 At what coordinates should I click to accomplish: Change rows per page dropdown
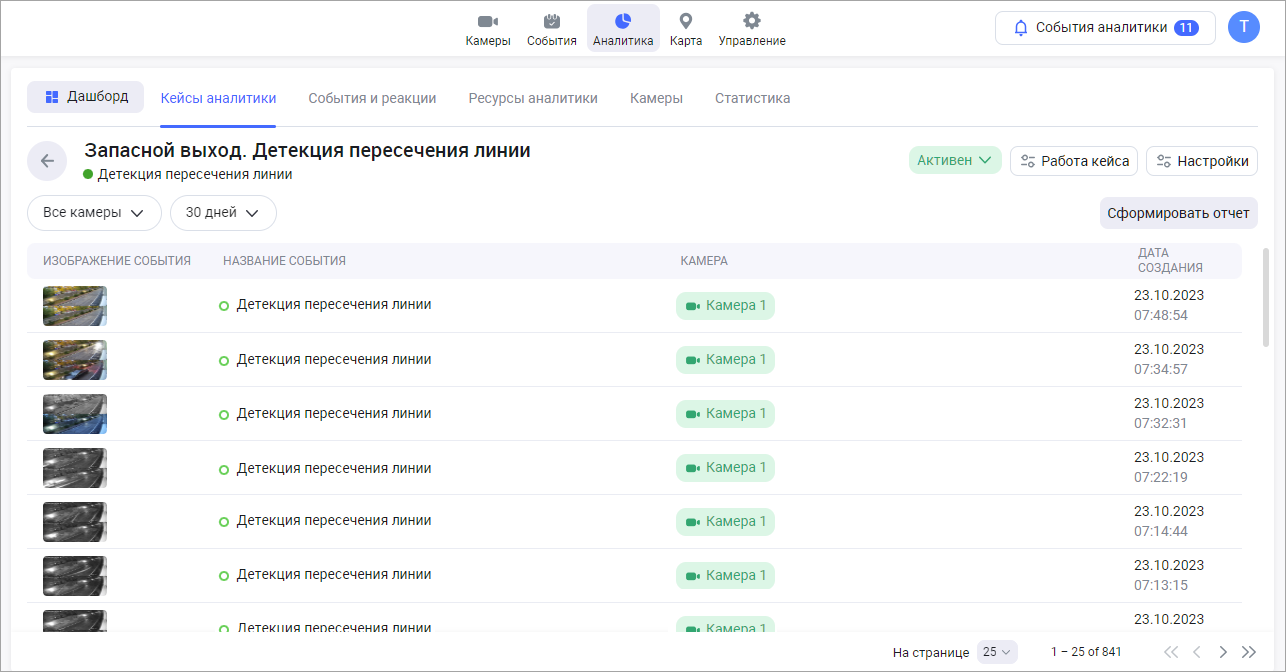point(997,652)
